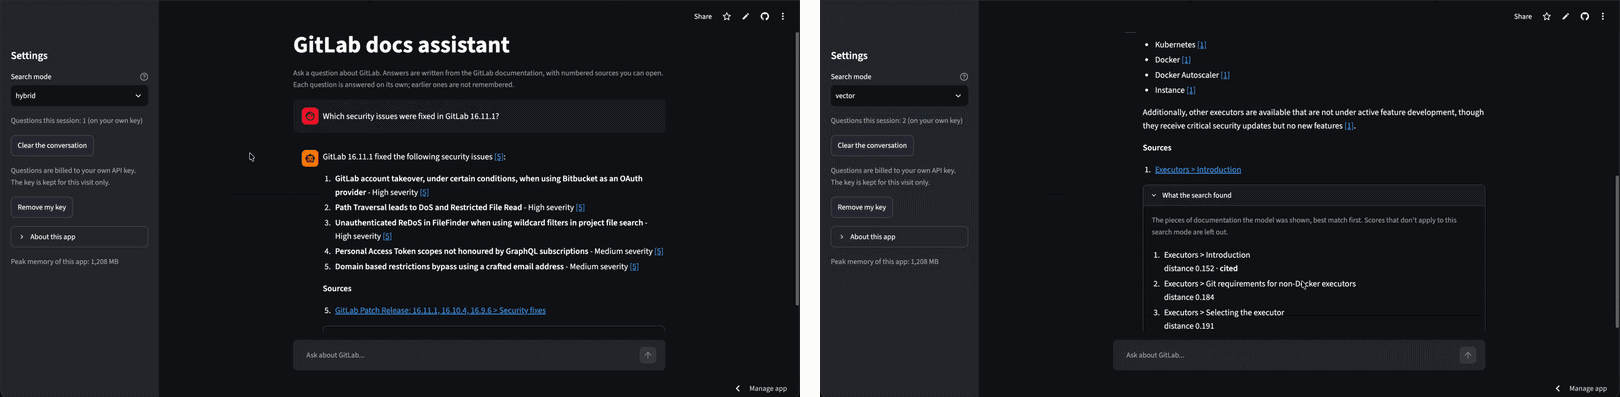1620x397 pixels.
Task: Open the three-dot menu in right window
Action: tap(1603, 16)
